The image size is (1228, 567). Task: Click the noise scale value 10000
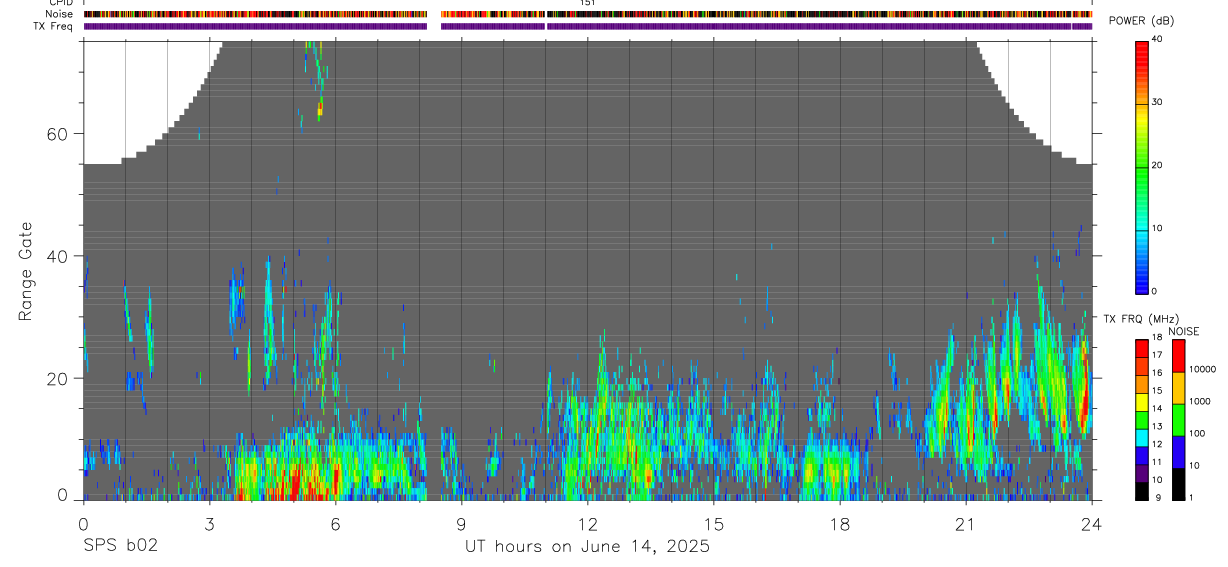tap(1201, 369)
